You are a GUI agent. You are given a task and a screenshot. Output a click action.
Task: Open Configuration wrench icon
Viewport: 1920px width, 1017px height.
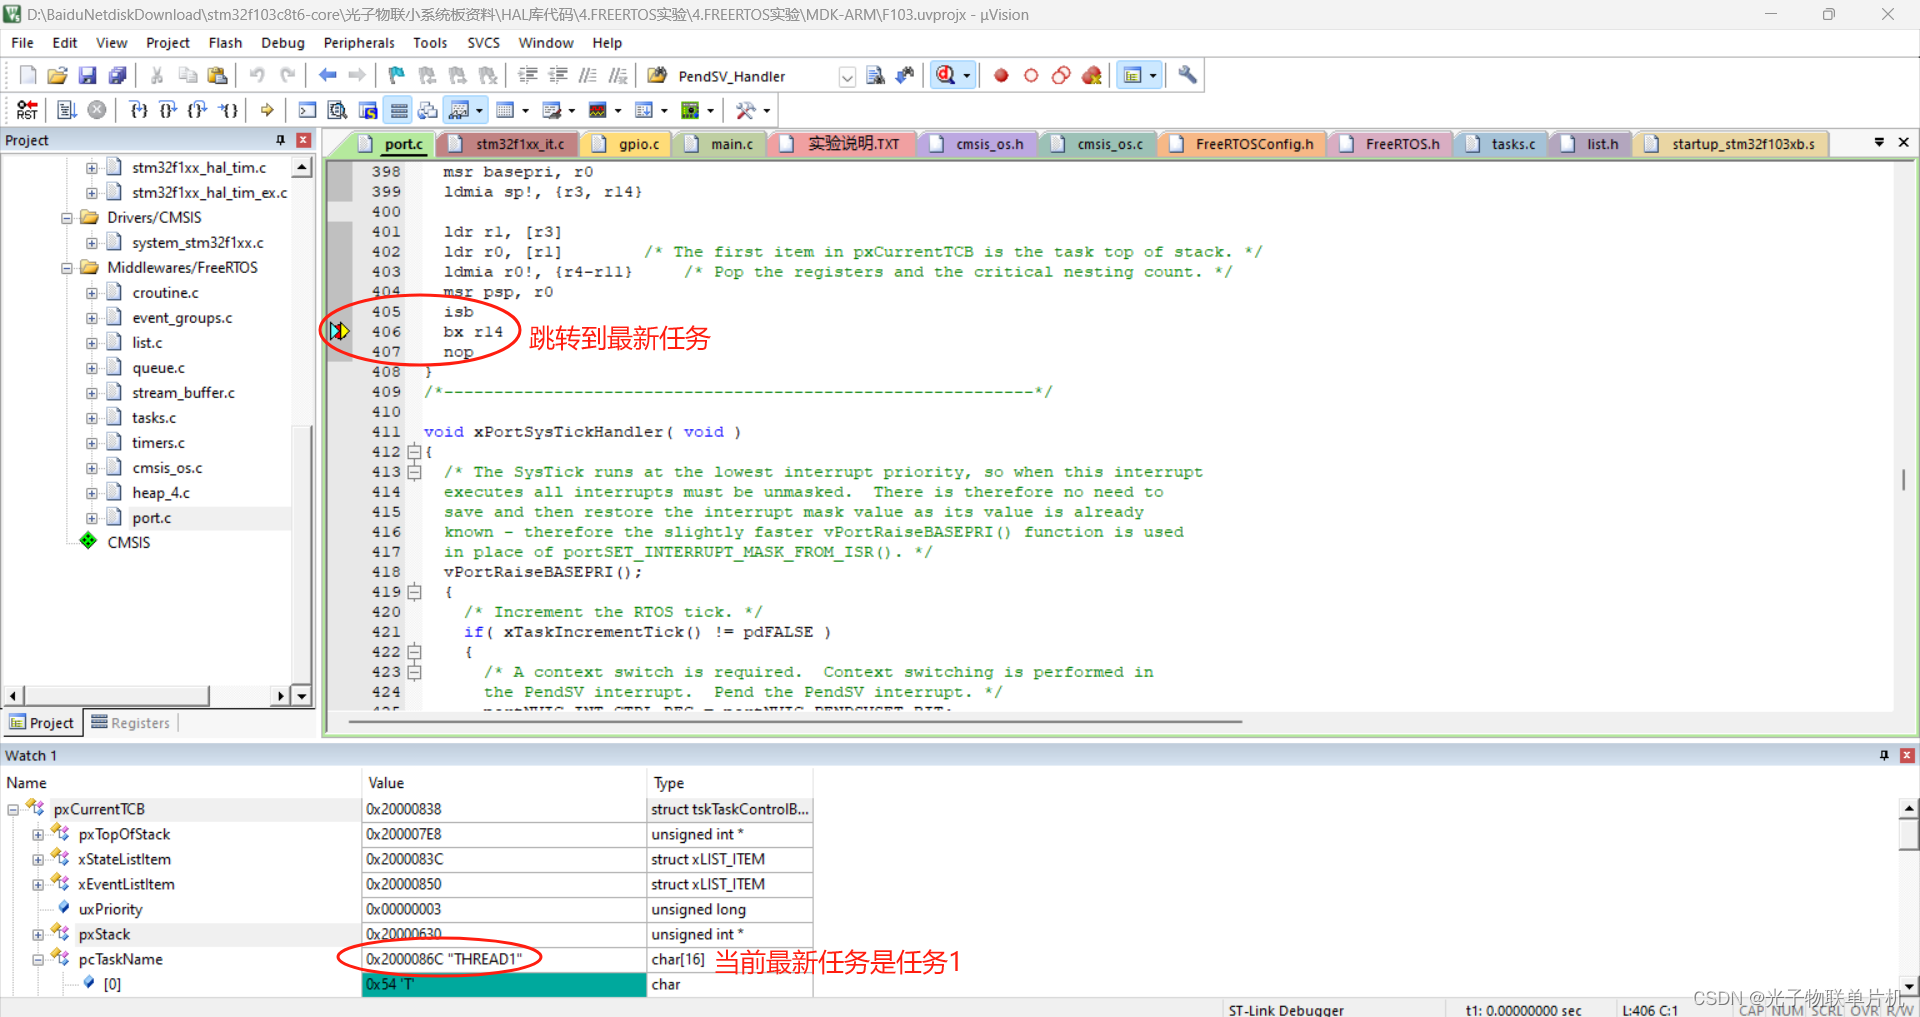(x=1187, y=76)
